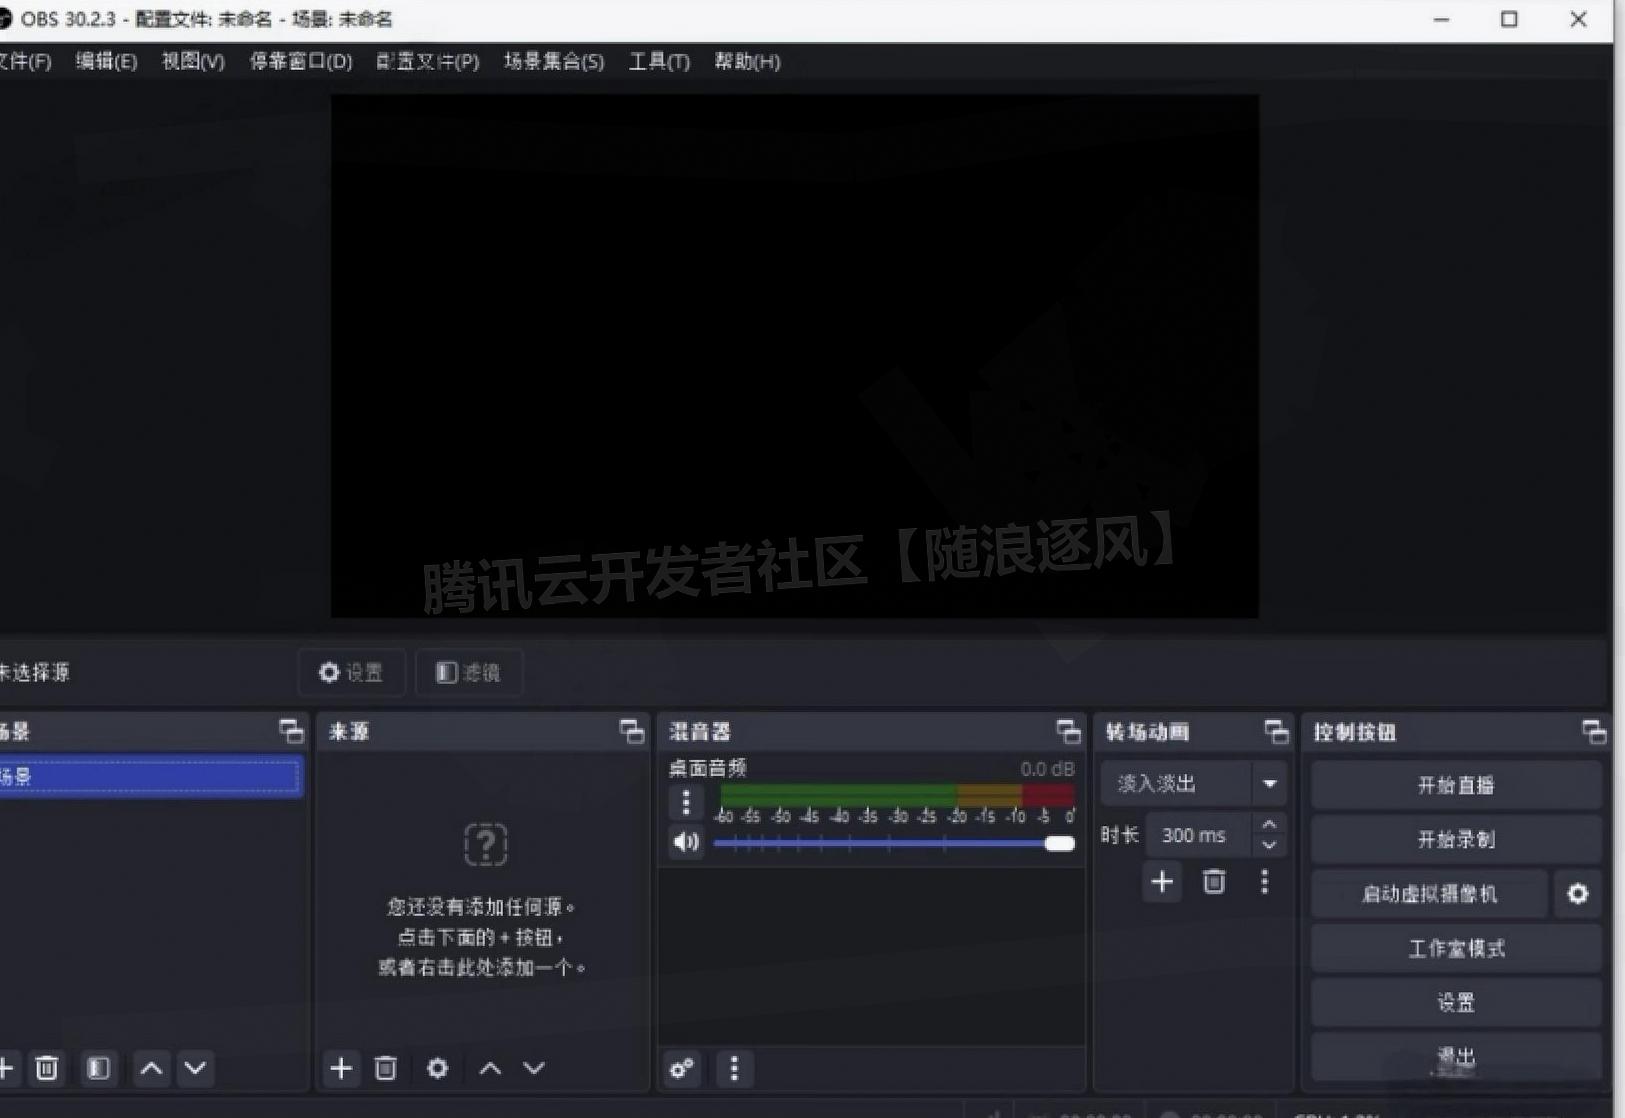1625x1118 pixels.
Task: Move scene down with the down arrow
Action: coord(196,1068)
